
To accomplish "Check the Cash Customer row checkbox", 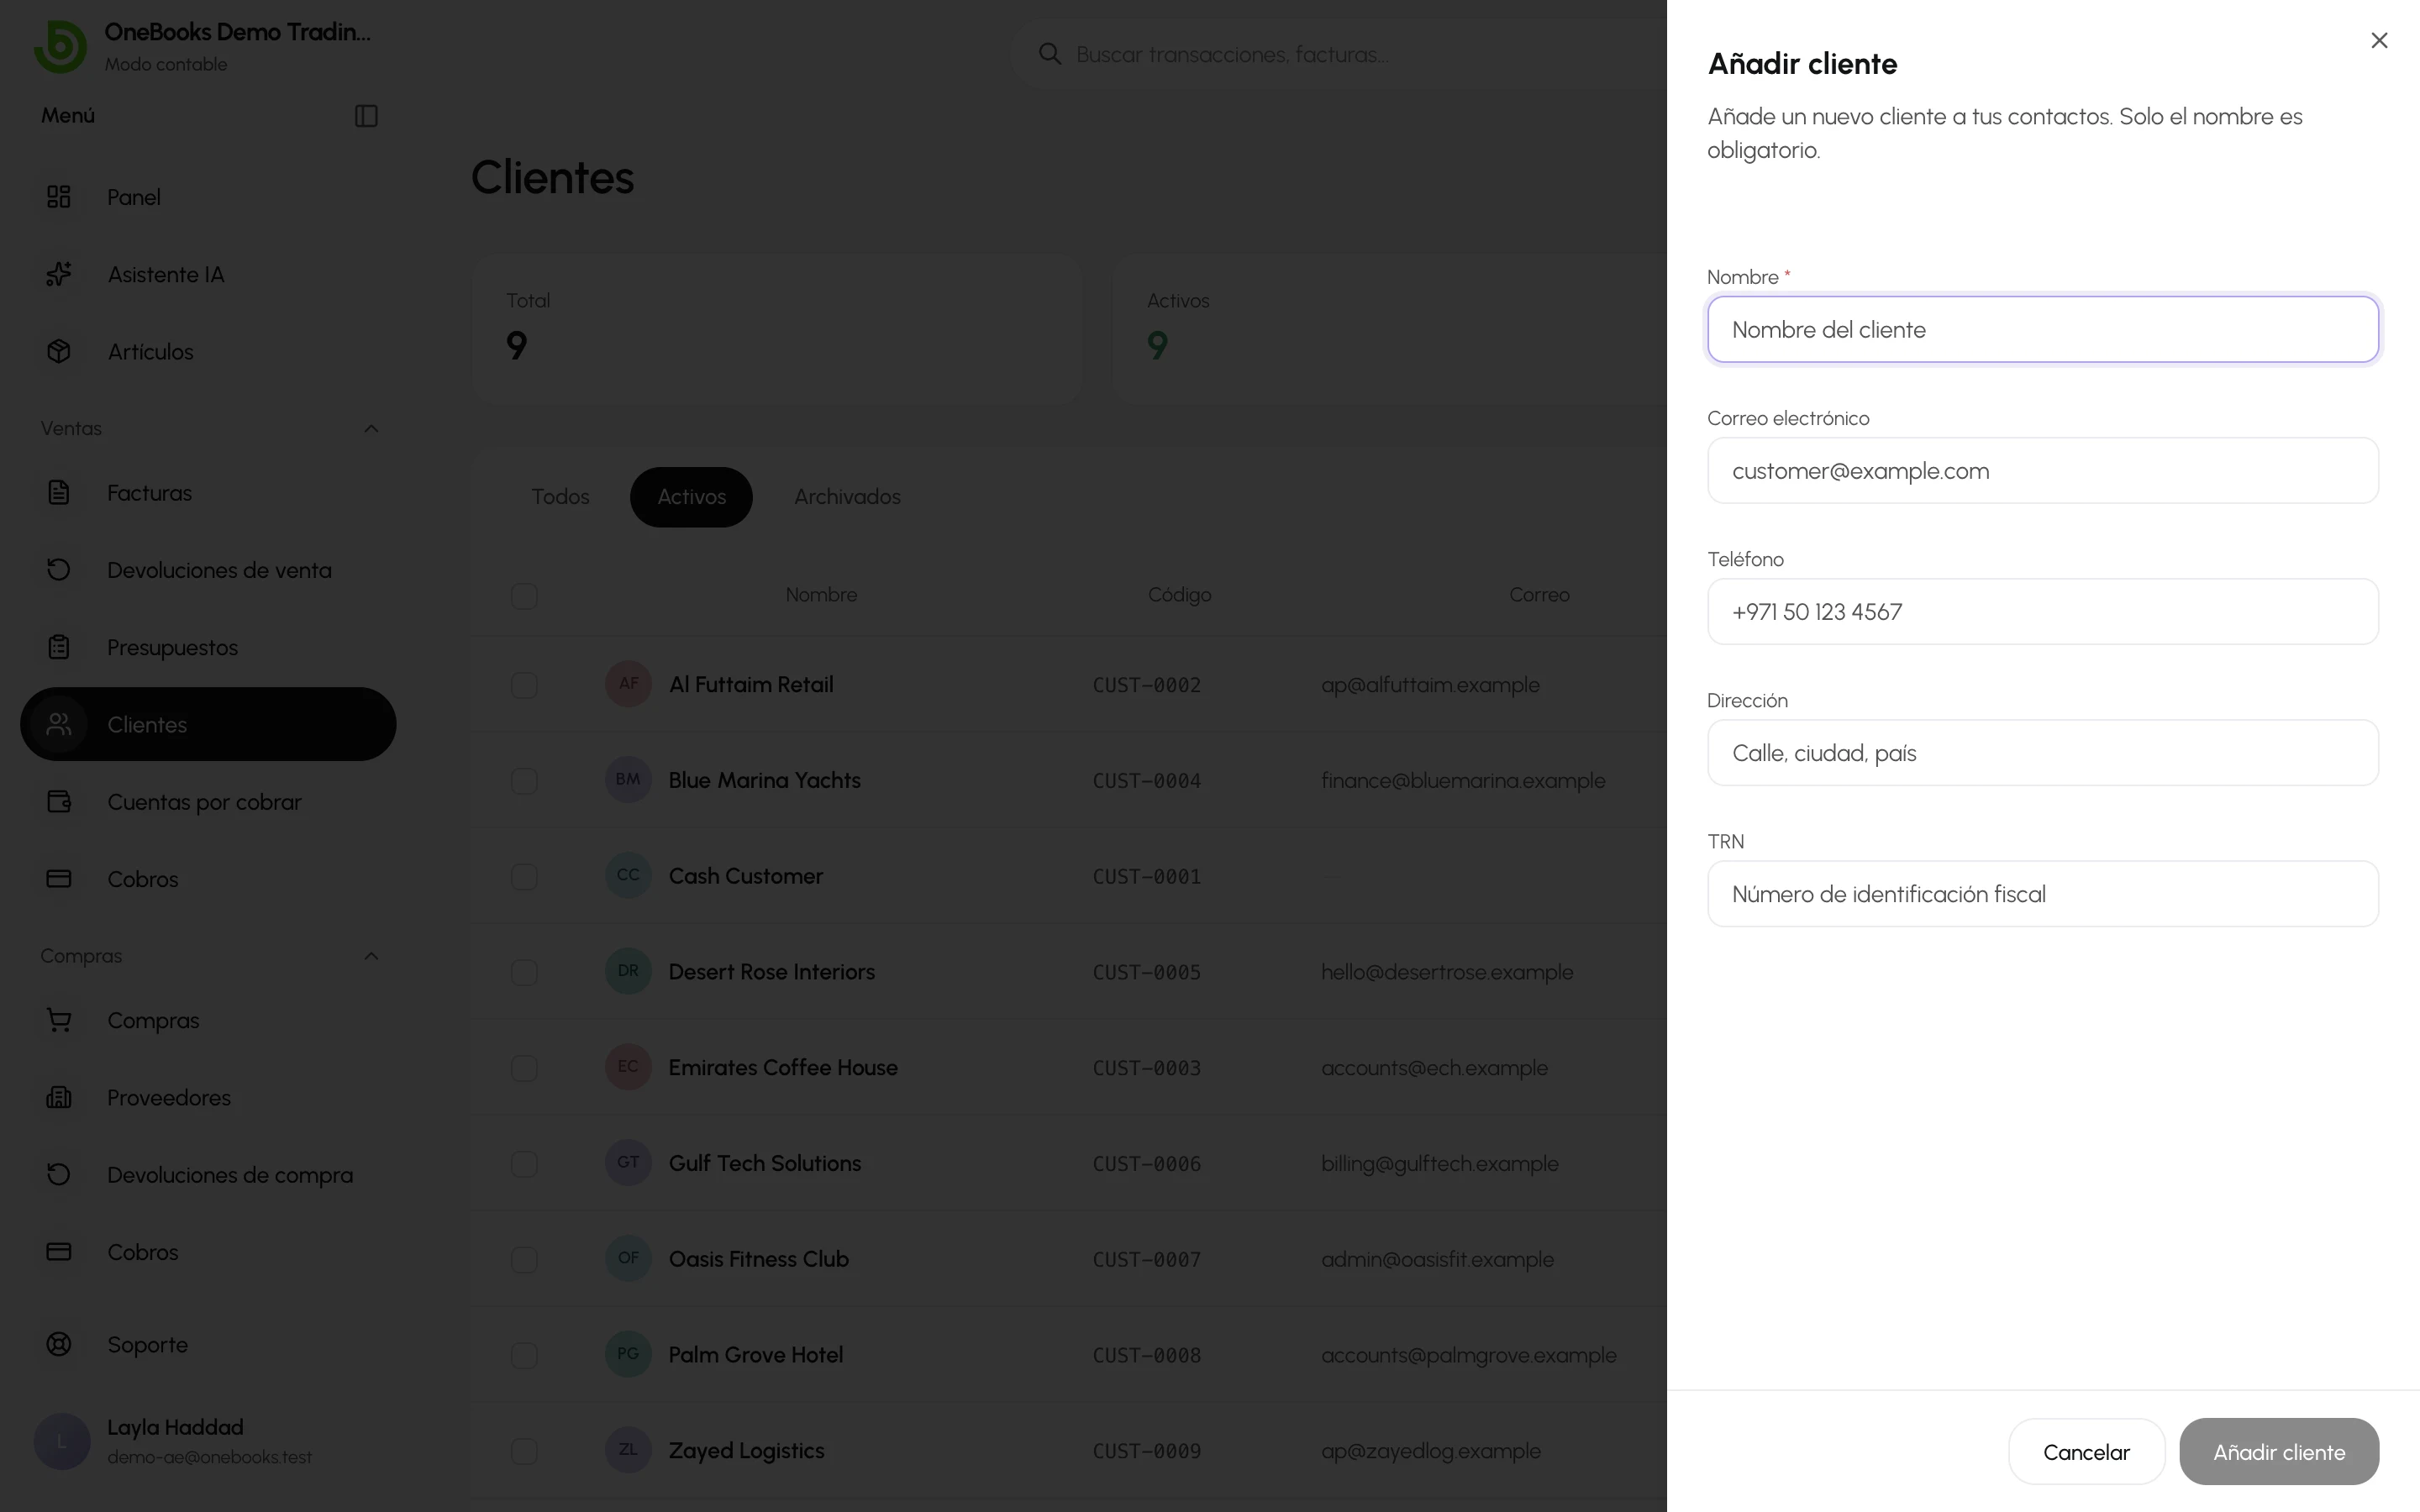I will (x=524, y=877).
